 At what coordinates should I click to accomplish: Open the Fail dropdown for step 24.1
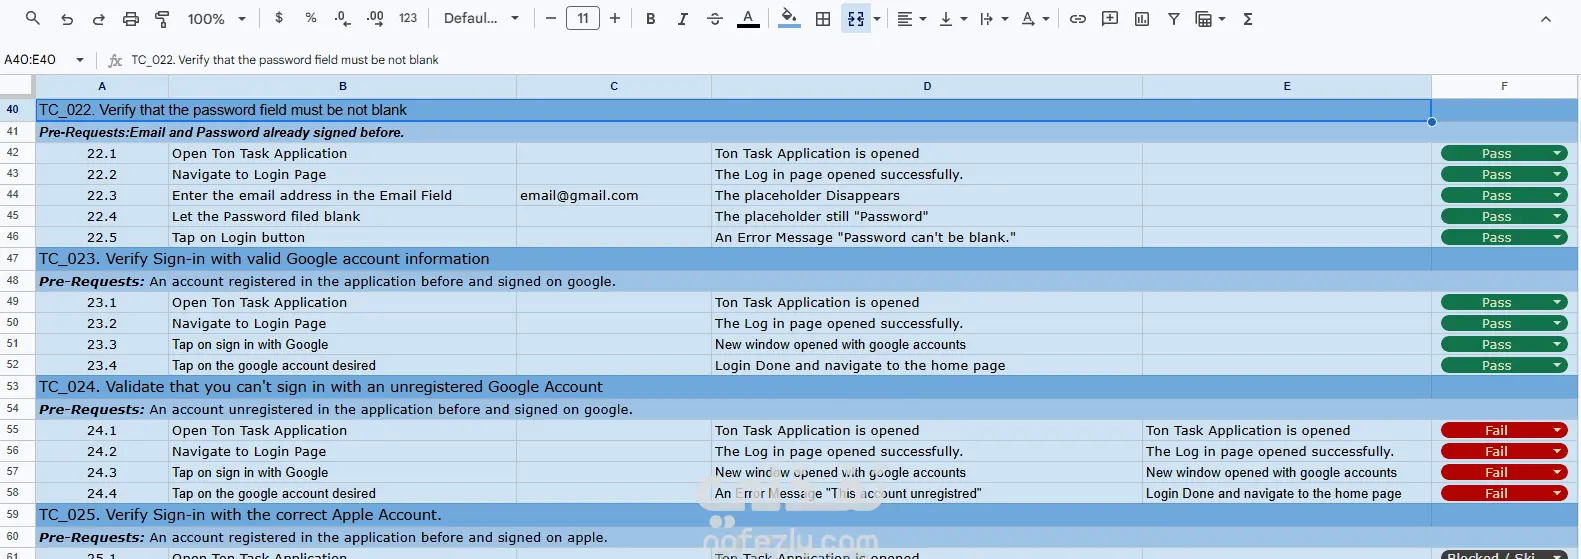click(1504, 430)
